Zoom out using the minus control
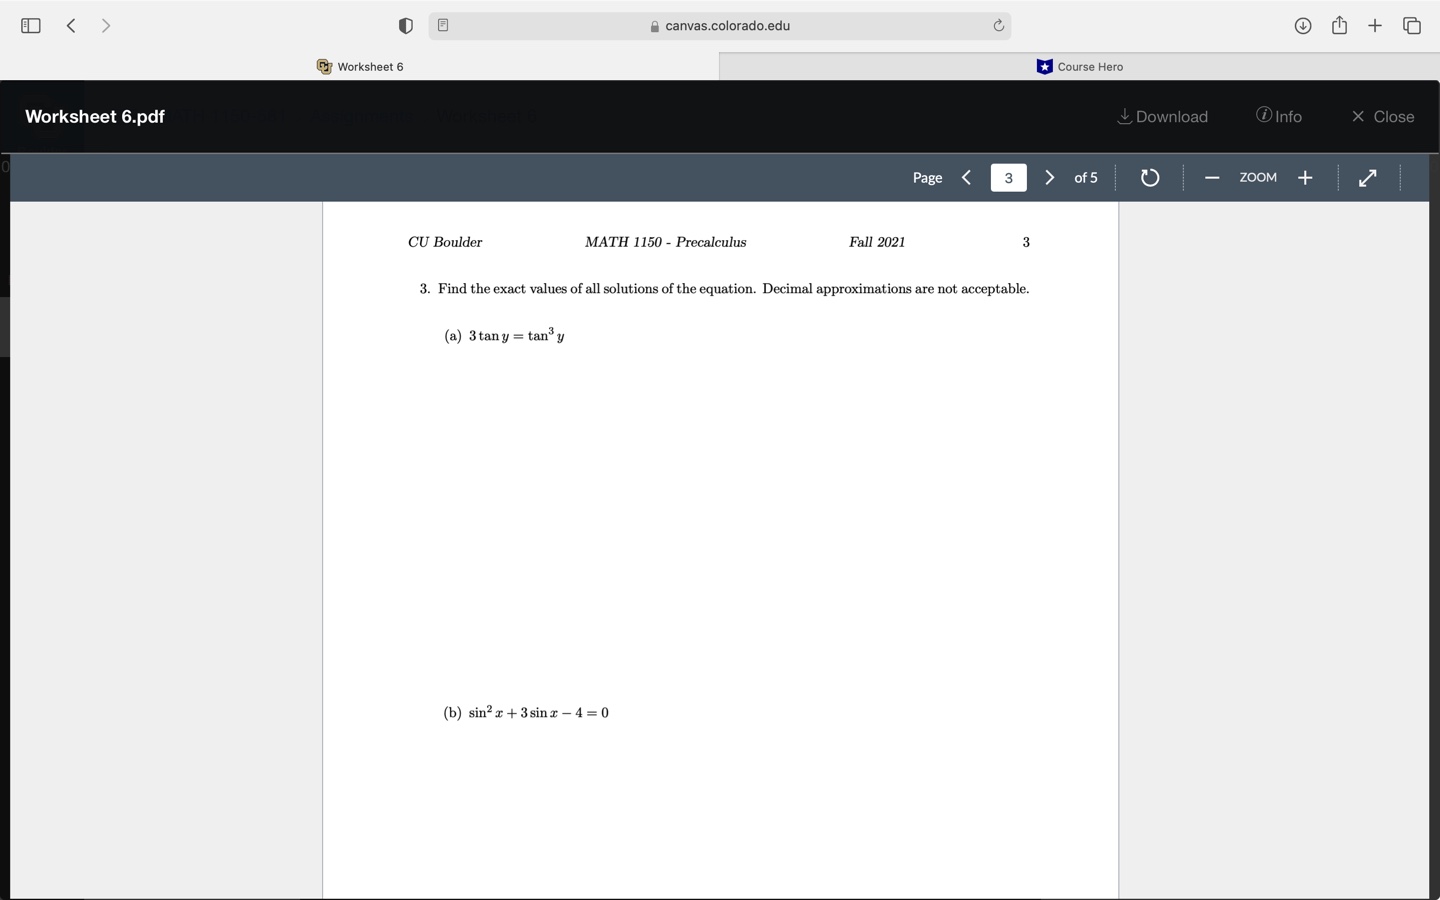The image size is (1440, 900). (x=1212, y=177)
